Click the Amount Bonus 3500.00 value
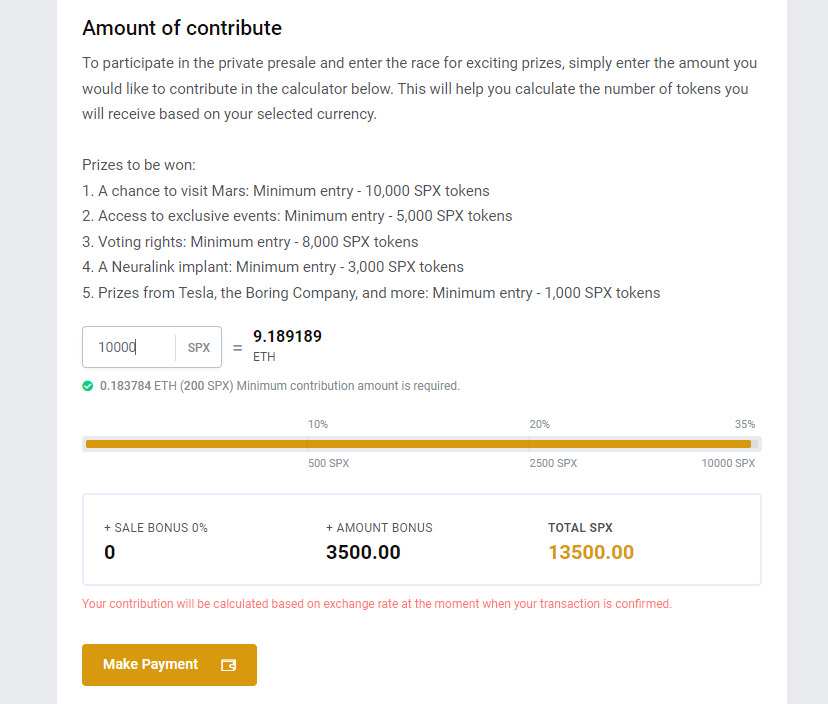This screenshot has height=704, width=828. [x=363, y=552]
